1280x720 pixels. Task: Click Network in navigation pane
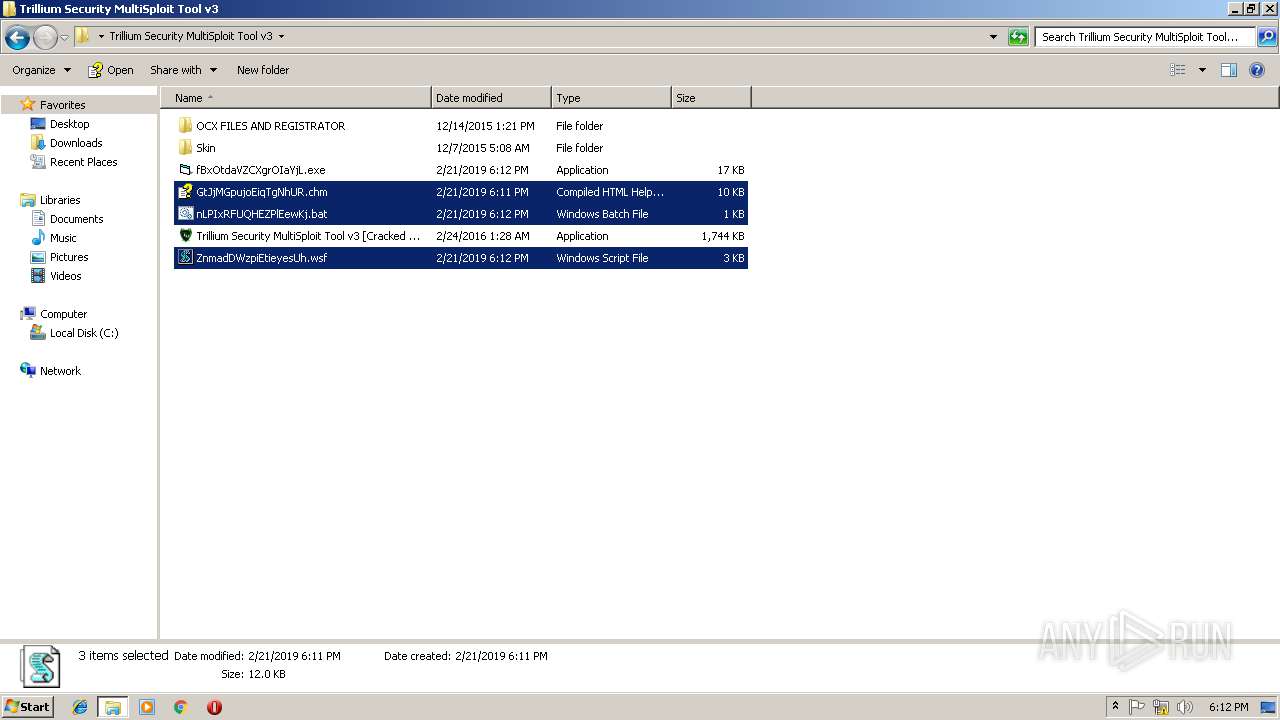click(x=60, y=371)
